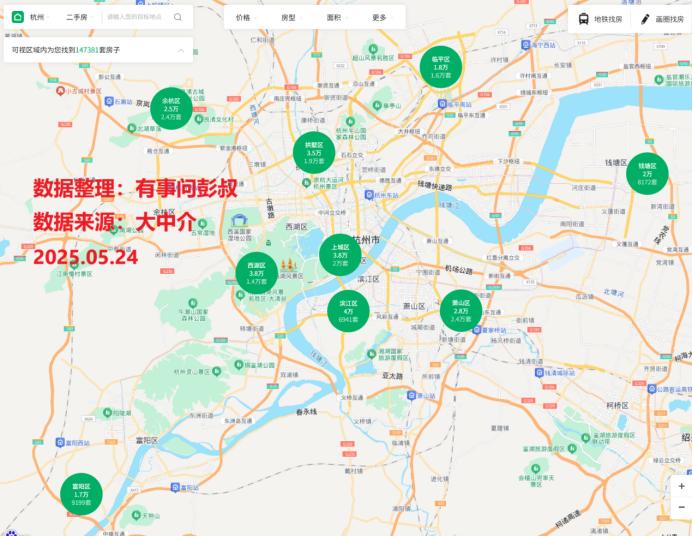Click the subway 地铁找房 train icon
The image size is (693, 536).
click(x=584, y=18)
